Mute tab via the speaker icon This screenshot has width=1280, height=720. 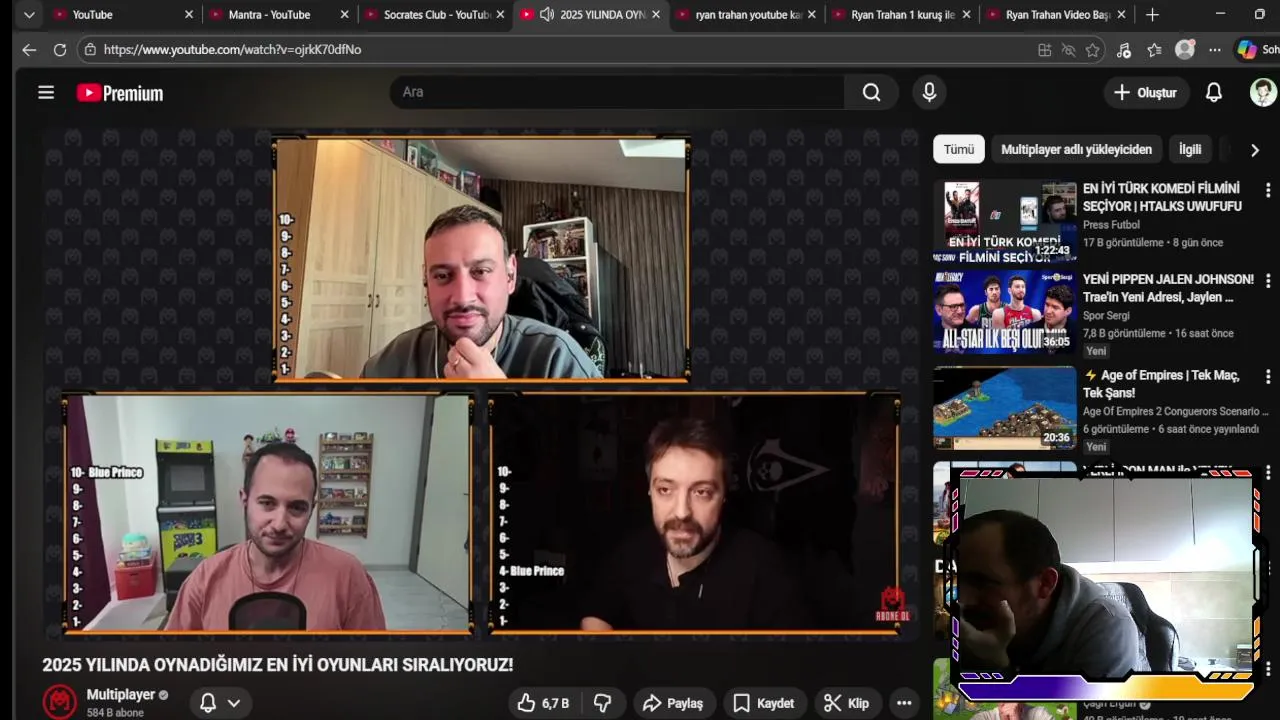(x=547, y=15)
